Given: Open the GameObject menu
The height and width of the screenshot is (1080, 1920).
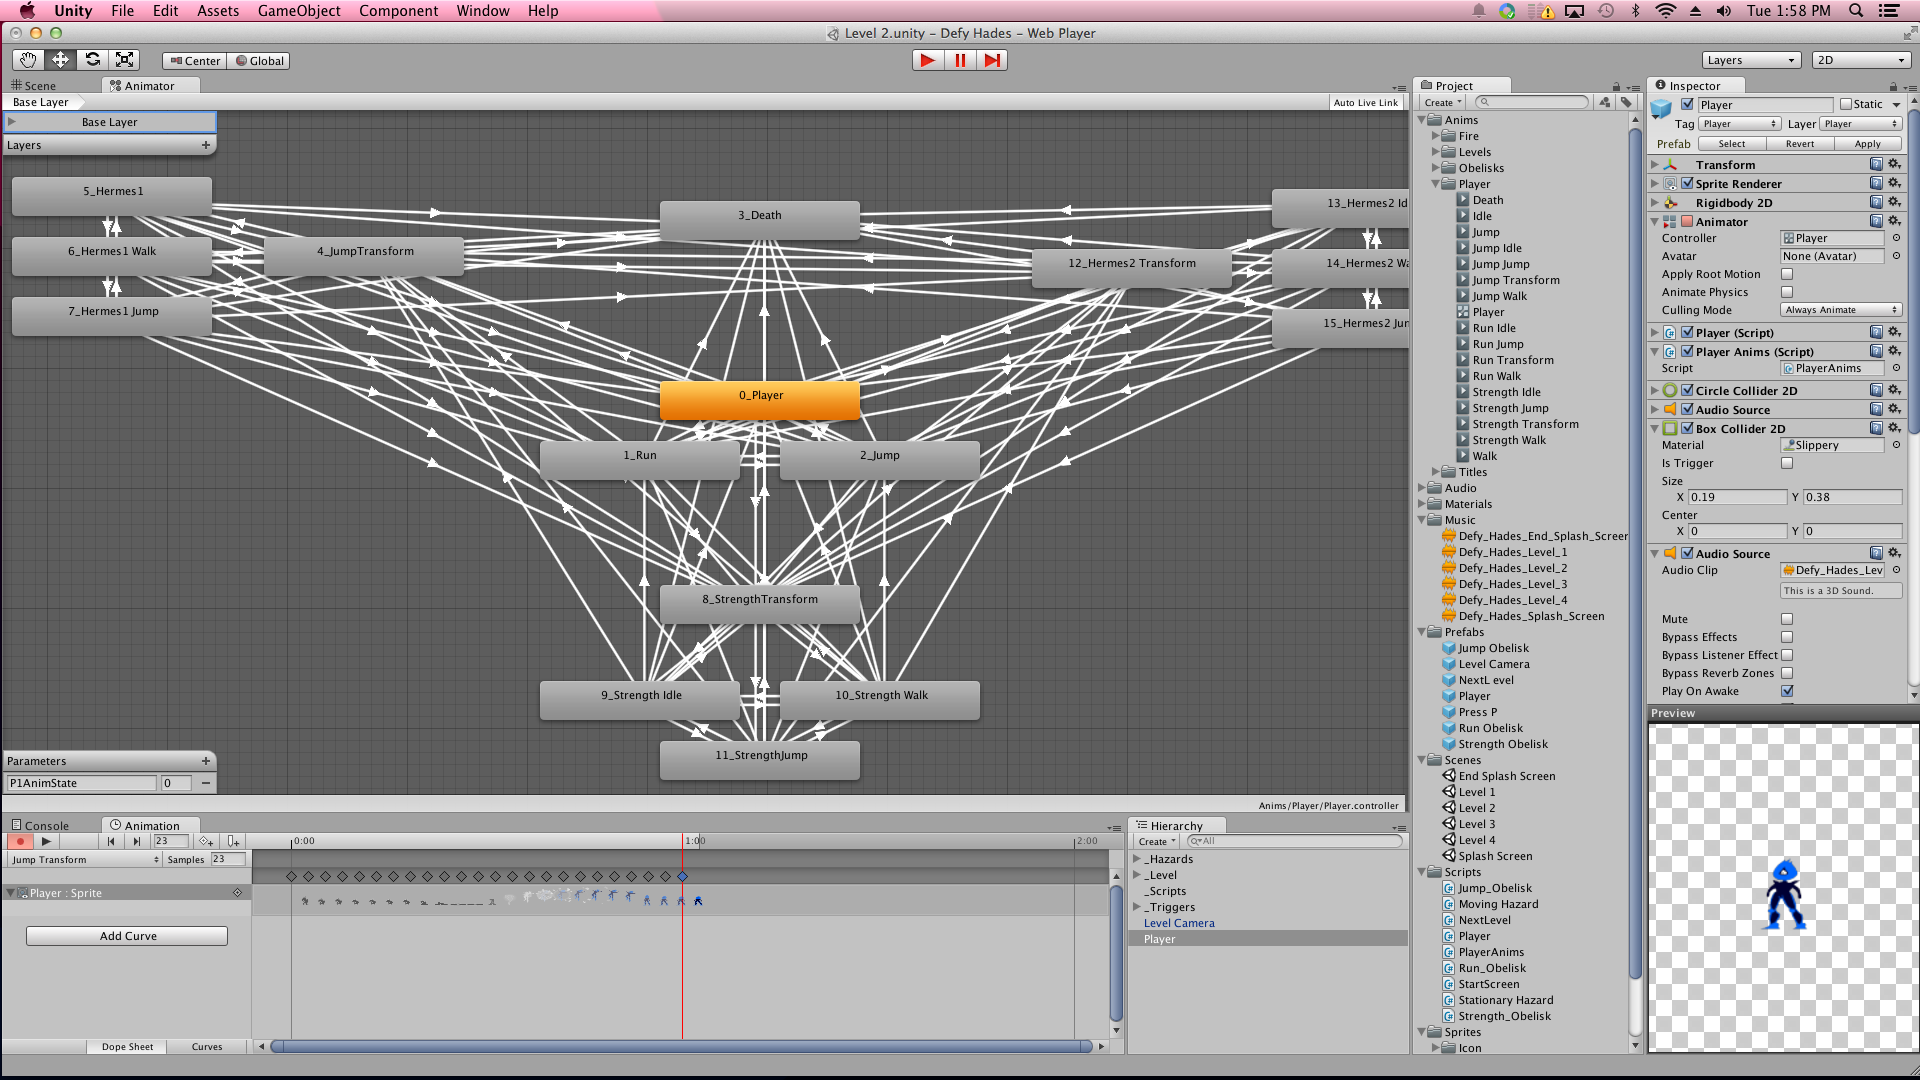Looking at the screenshot, I should point(299,11).
